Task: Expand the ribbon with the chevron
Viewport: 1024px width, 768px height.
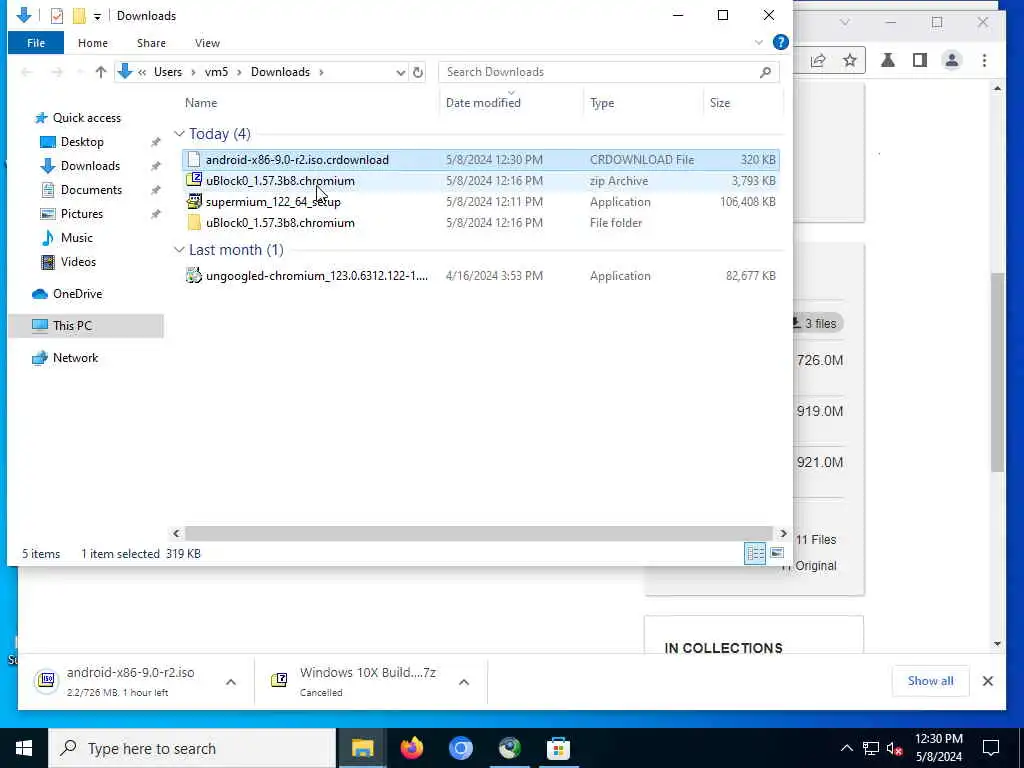Action: (759, 42)
